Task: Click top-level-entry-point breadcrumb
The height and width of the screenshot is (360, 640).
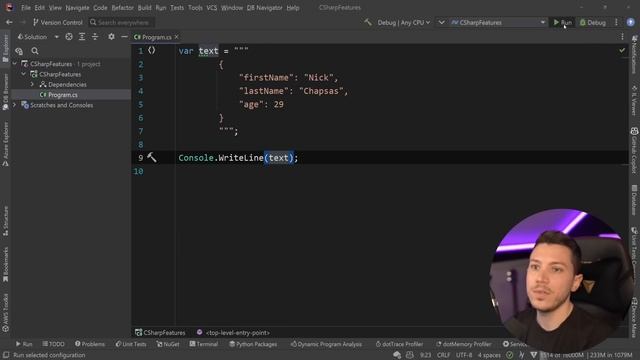Action: click(x=233, y=333)
